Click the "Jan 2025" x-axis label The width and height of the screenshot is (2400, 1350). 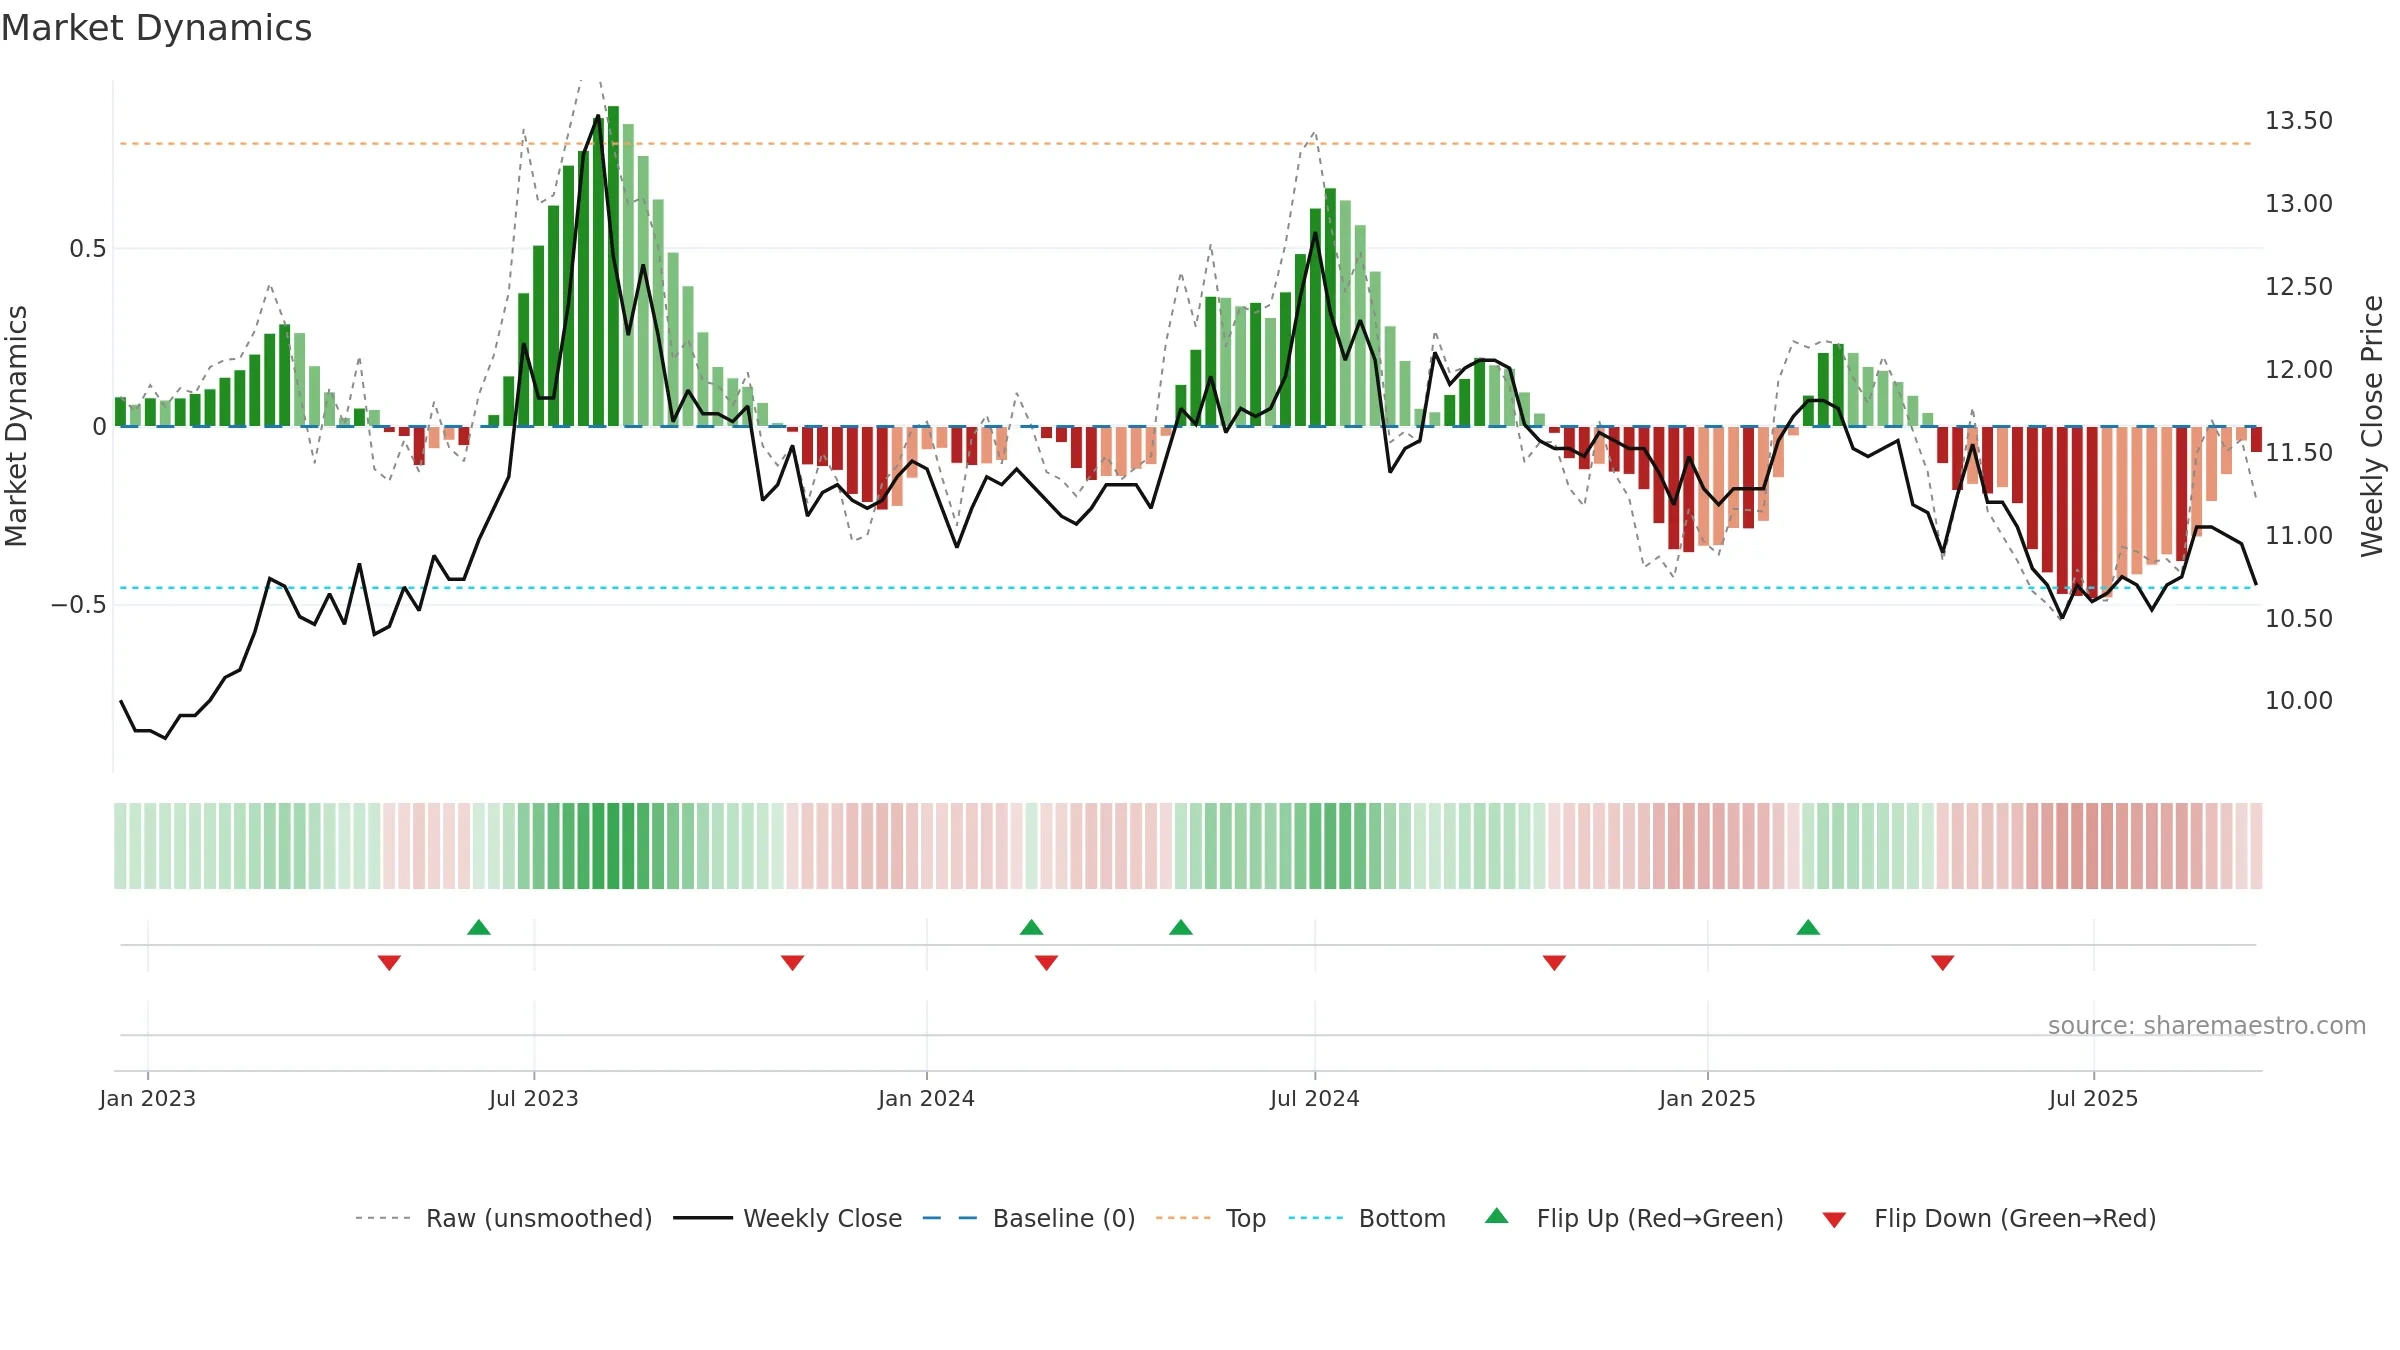pos(1708,1098)
